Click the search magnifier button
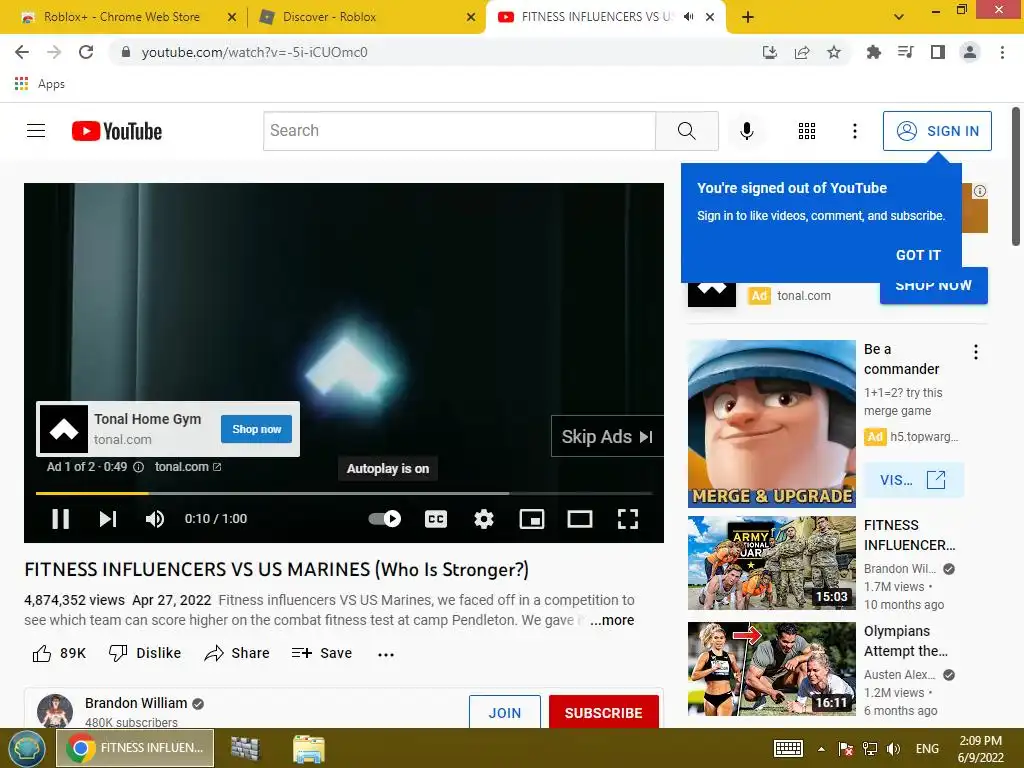Screen dimensions: 1024x768 click(686, 131)
